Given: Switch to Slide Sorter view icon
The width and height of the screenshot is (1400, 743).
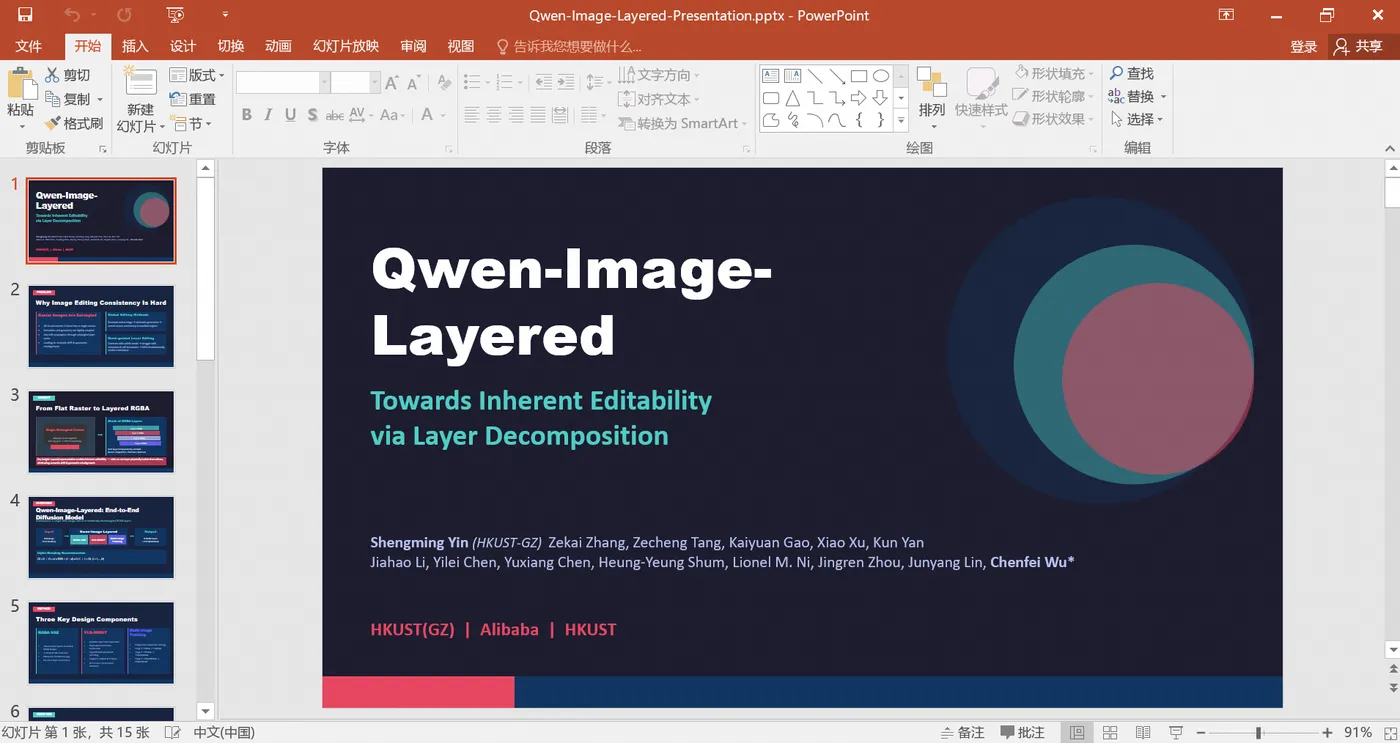Looking at the screenshot, I should pos(1109,733).
